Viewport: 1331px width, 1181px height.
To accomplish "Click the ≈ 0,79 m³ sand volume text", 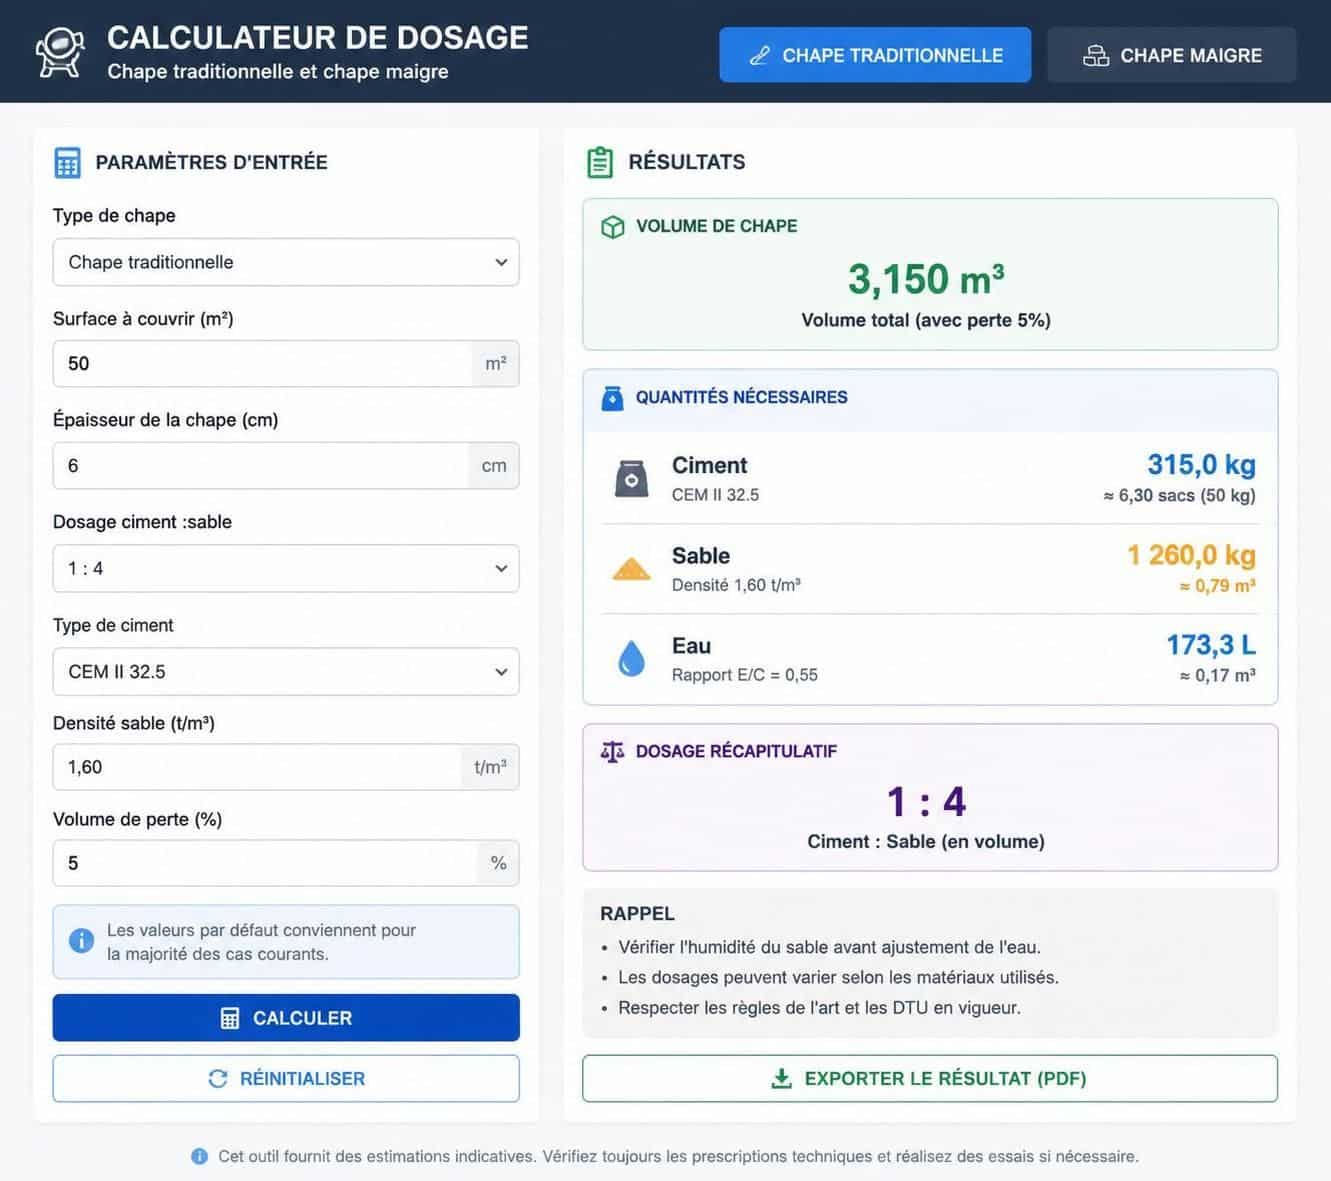I will [1217, 586].
